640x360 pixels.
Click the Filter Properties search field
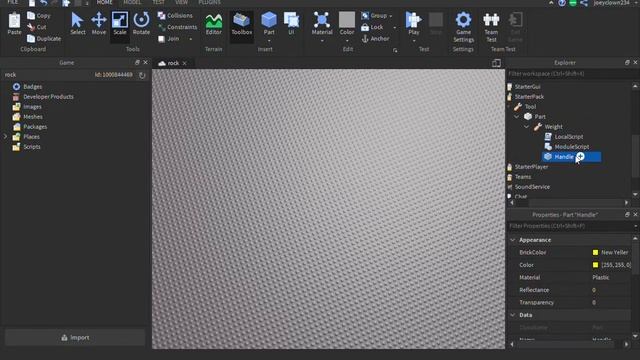point(570,226)
